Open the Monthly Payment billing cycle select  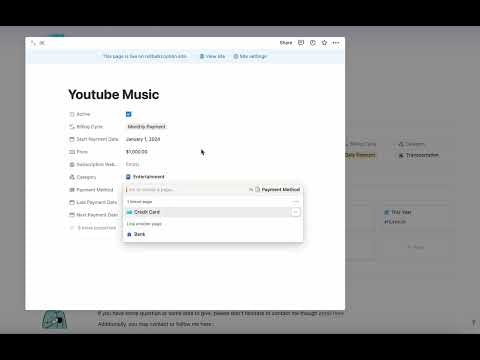pyautogui.click(x=146, y=127)
